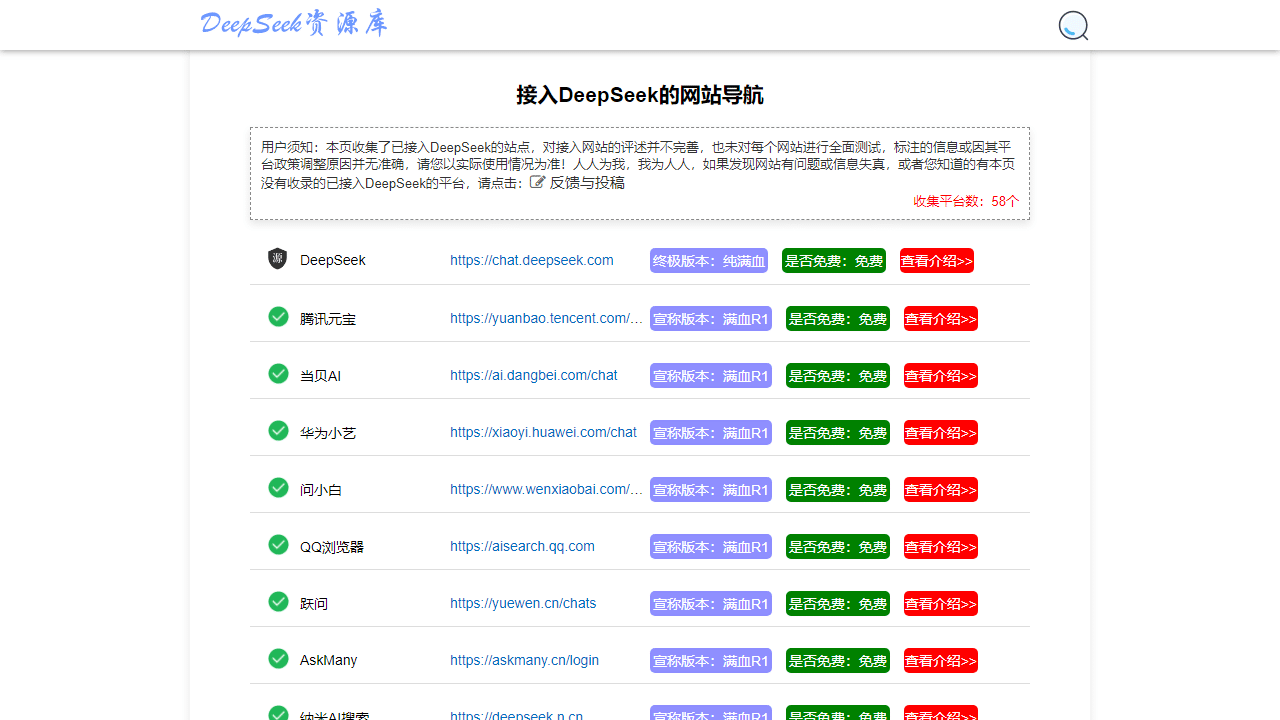Select the 问小白 platform name

coord(321,490)
